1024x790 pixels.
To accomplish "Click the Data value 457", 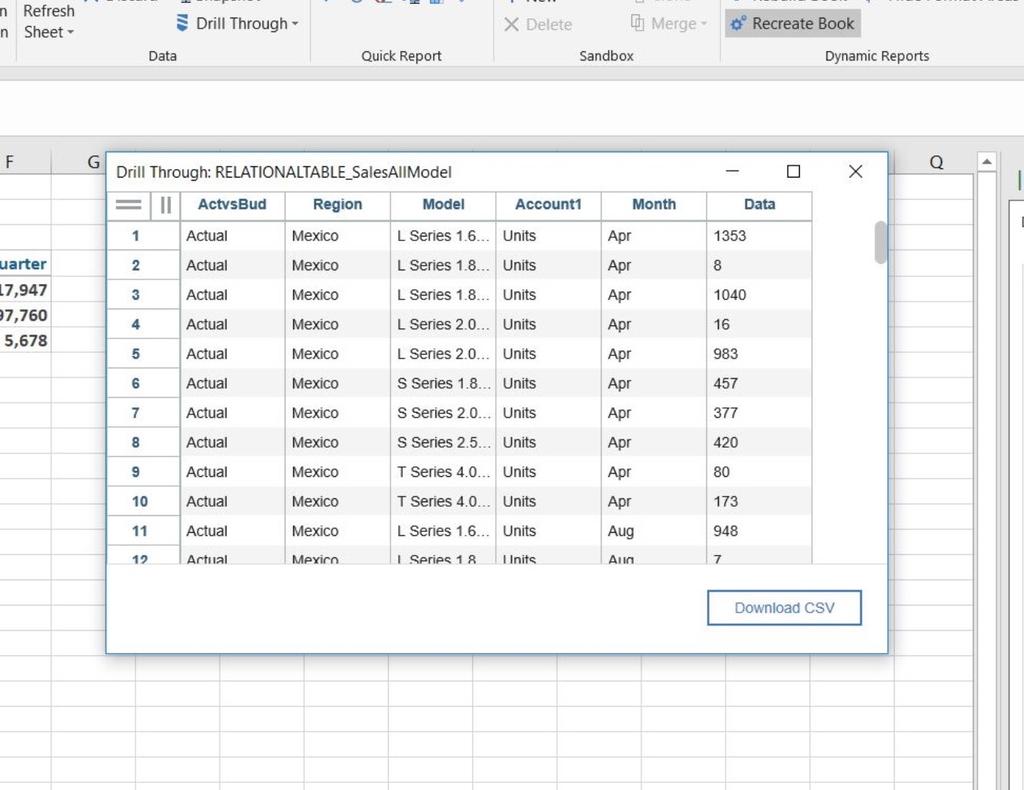I will pyautogui.click(x=760, y=383).
